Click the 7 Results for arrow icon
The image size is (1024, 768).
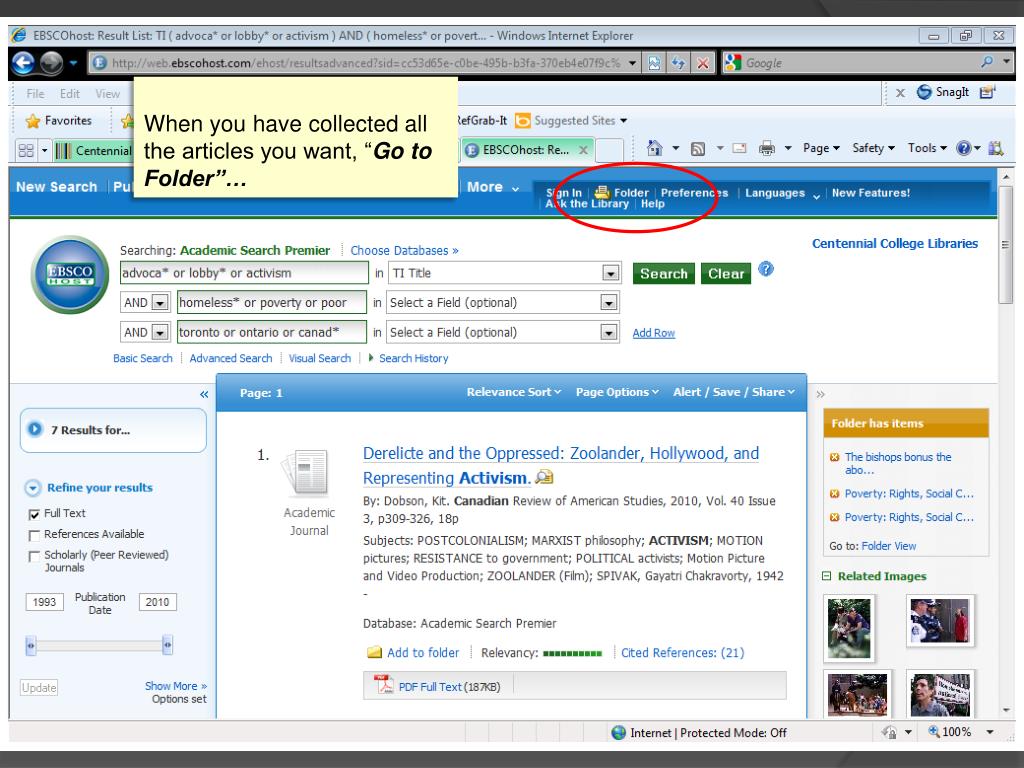(x=35, y=429)
